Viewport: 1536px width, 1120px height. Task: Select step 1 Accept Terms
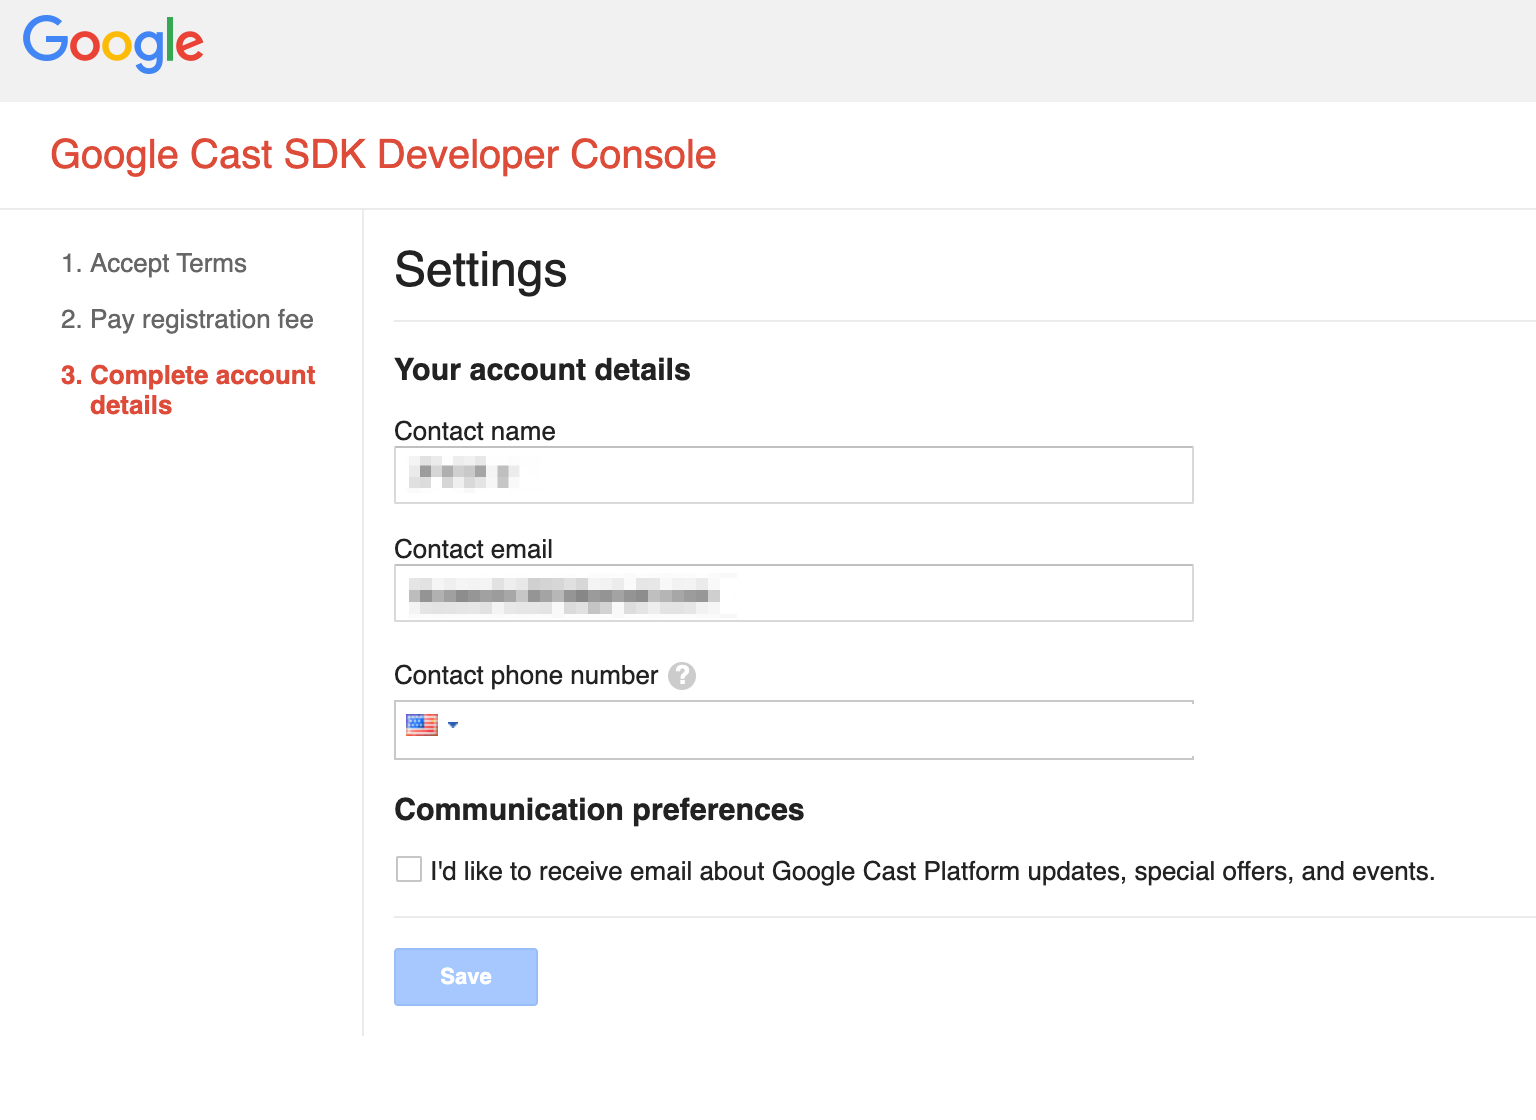coord(154,263)
